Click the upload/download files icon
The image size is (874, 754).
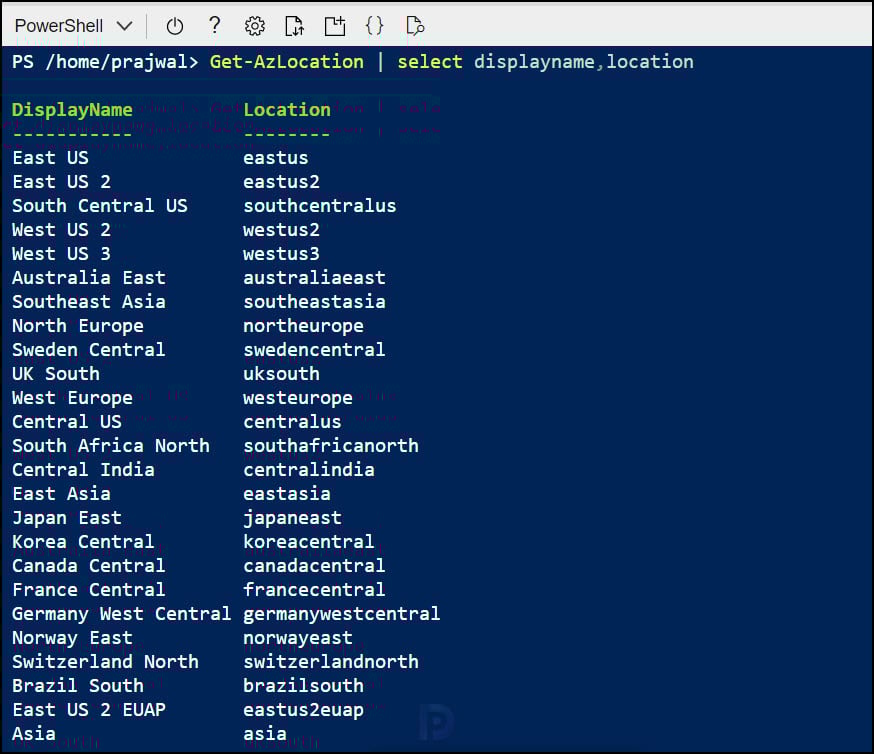click(x=294, y=26)
